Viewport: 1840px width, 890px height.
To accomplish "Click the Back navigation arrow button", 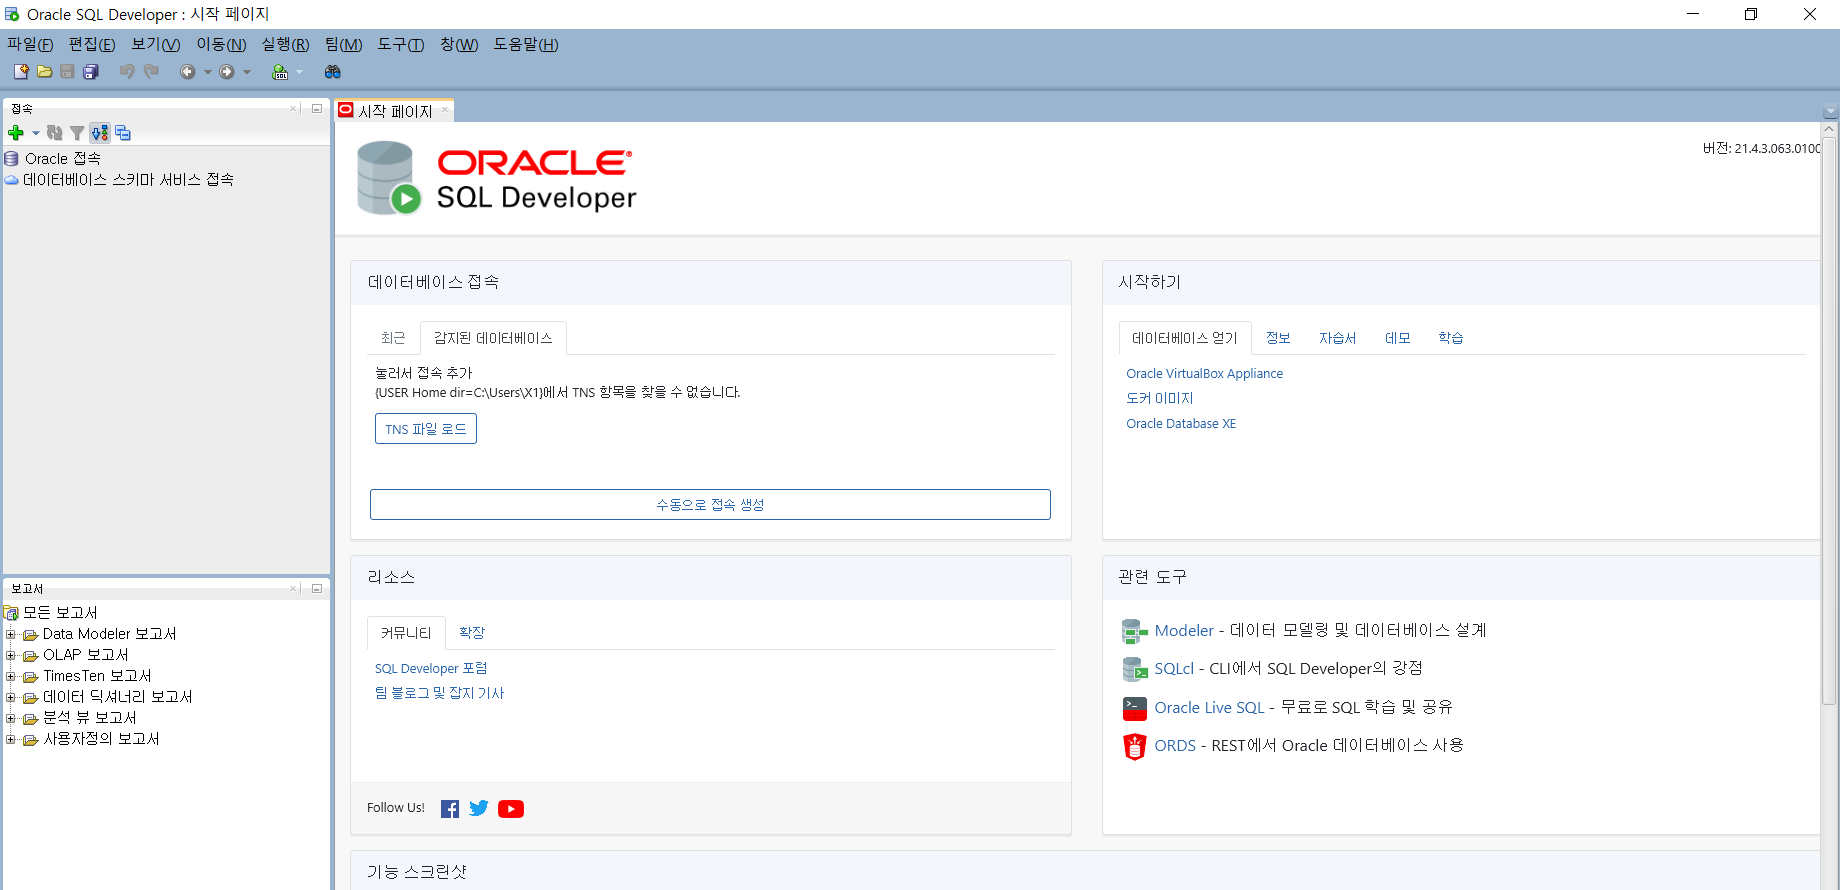I will pyautogui.click(x=187, y=72).
